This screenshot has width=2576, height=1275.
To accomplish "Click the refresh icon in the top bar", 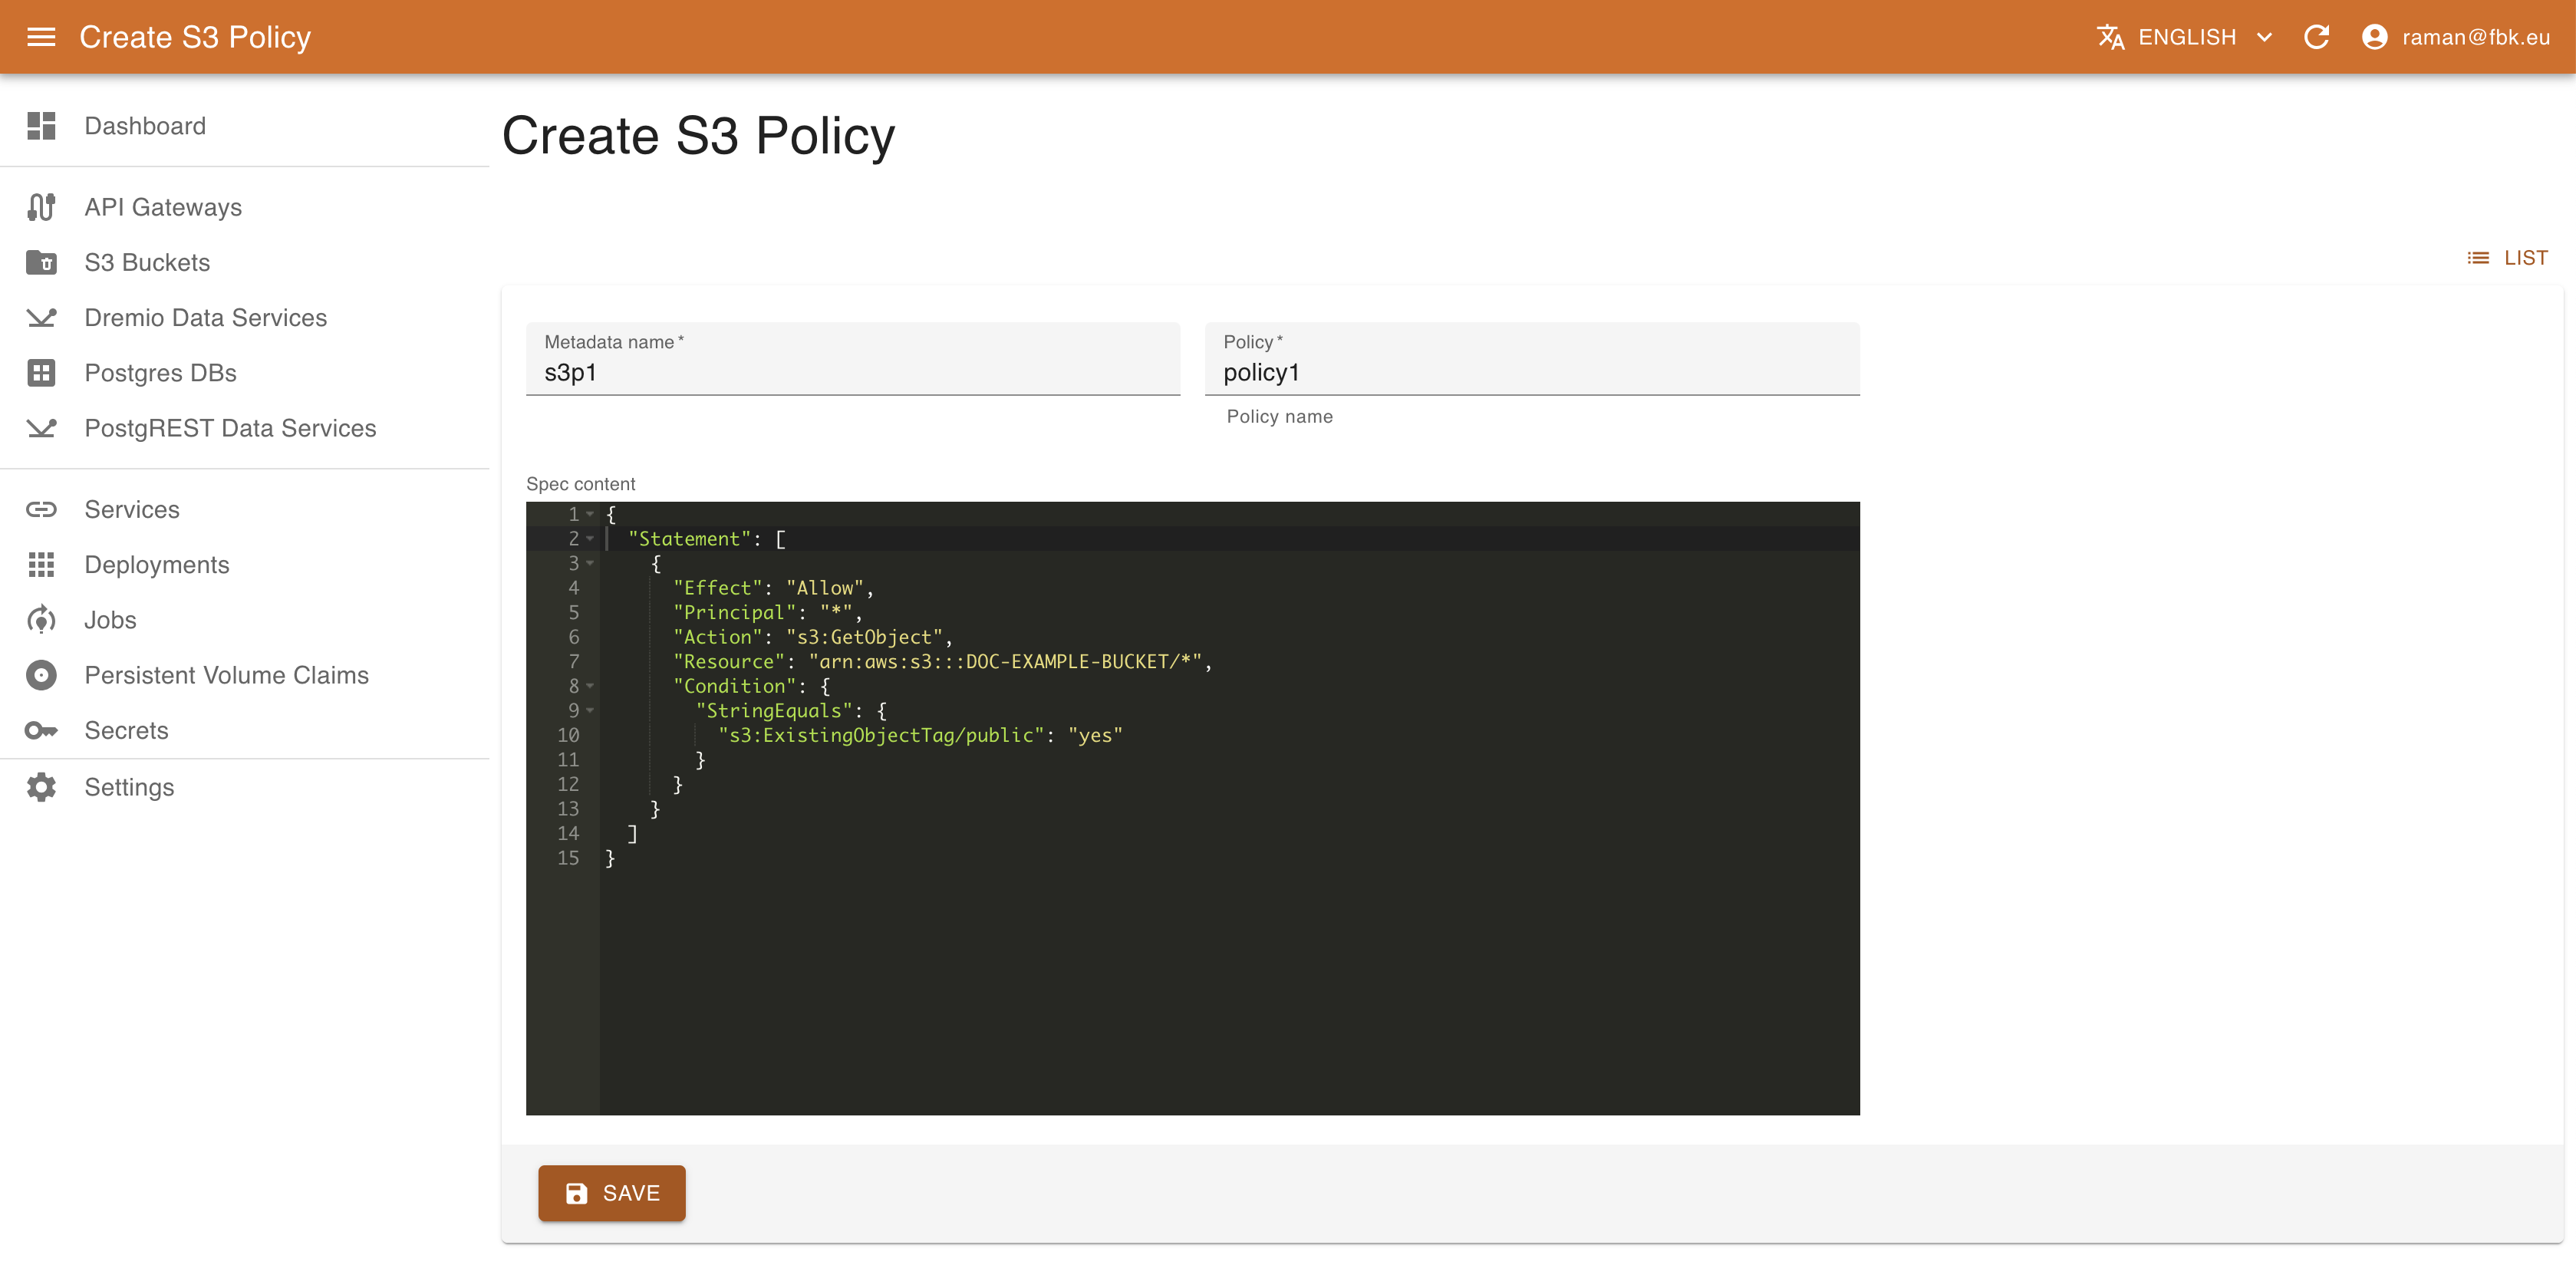I will point(2318,36).
